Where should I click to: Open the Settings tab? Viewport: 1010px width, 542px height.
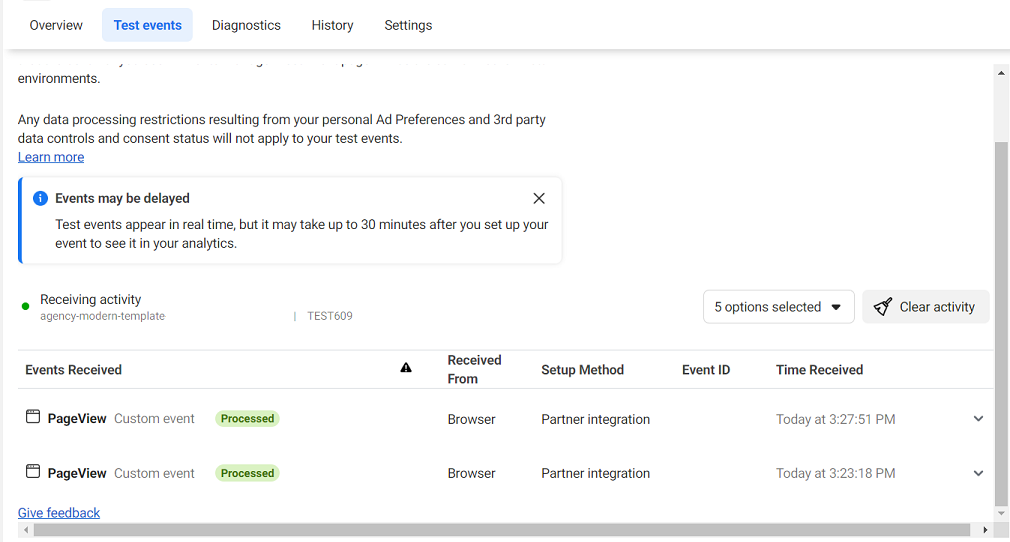pos(408,25)
